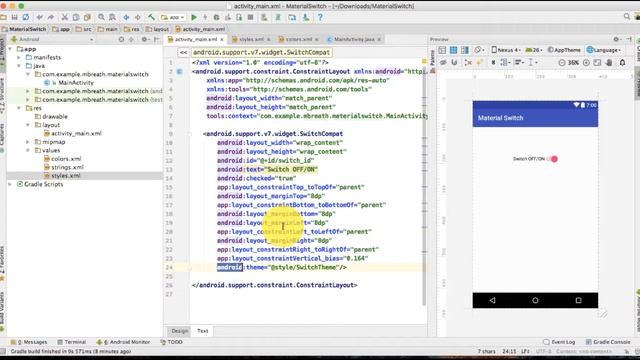The height and width of the screenshot is (360, 640).
Task: Click the Undo arrow in the main toolbar
Action: [40, 17]
